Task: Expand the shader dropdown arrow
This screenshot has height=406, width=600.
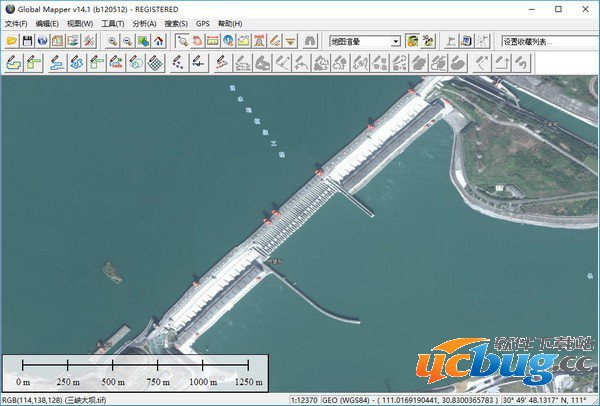Action: pos(396,41)
